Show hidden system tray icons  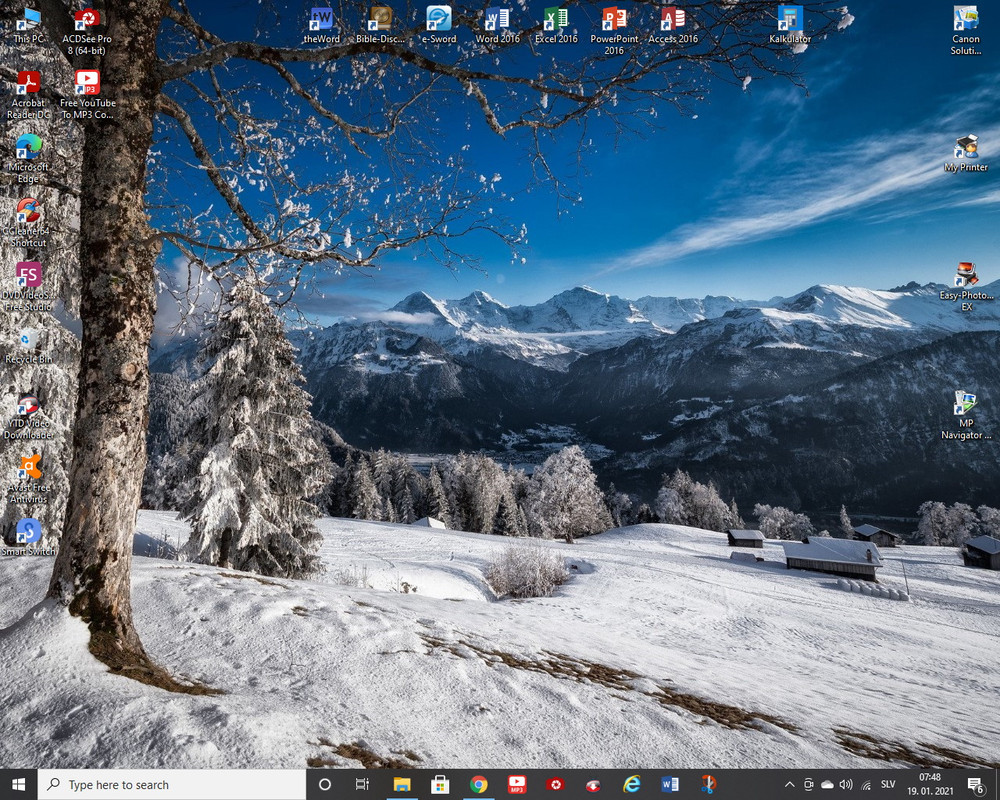tap(790, 785)
